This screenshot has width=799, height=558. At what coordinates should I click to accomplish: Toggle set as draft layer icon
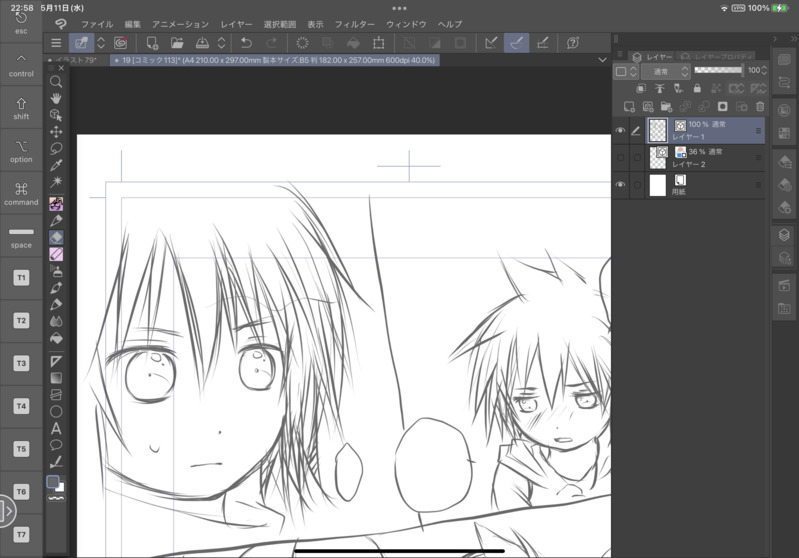click(678, 89)
